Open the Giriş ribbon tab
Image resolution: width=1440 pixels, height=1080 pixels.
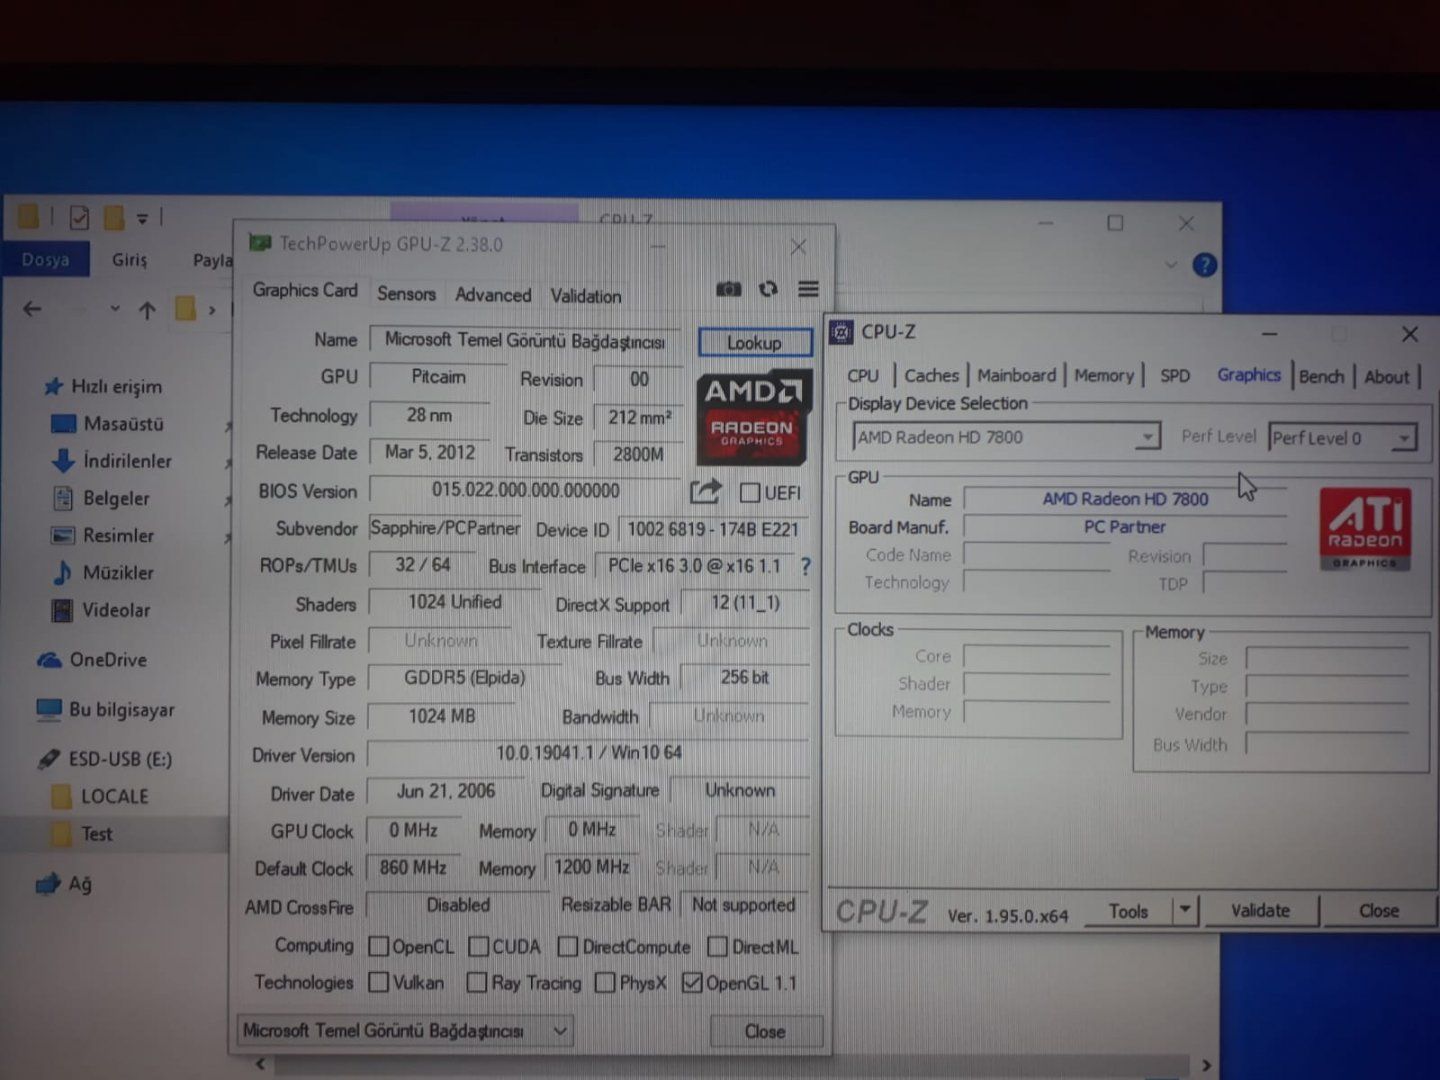(129, 260)
